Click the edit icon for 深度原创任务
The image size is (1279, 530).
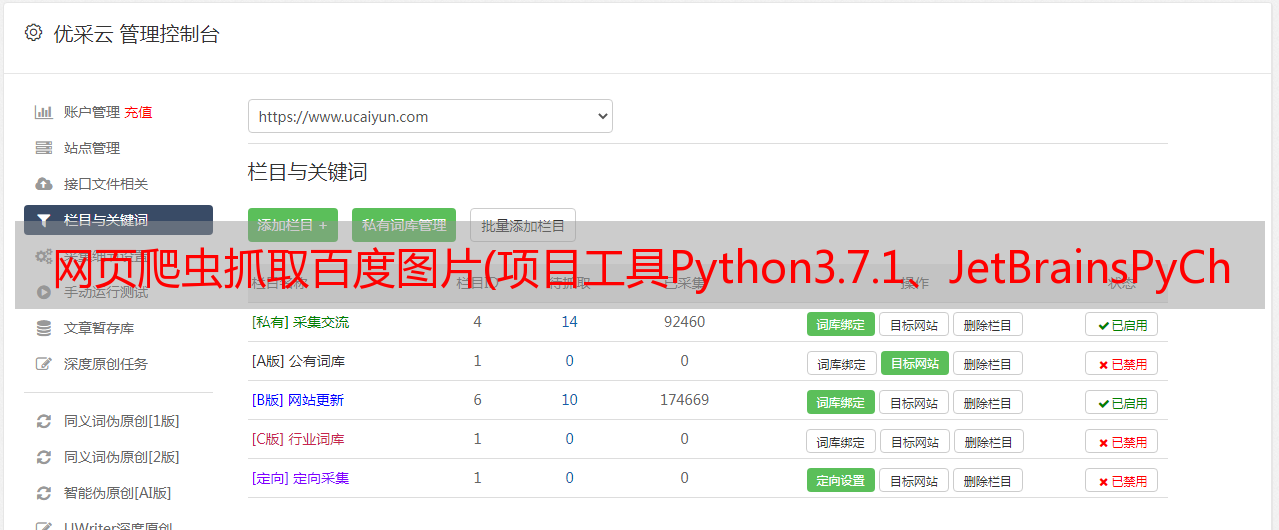tap(43, 364)
